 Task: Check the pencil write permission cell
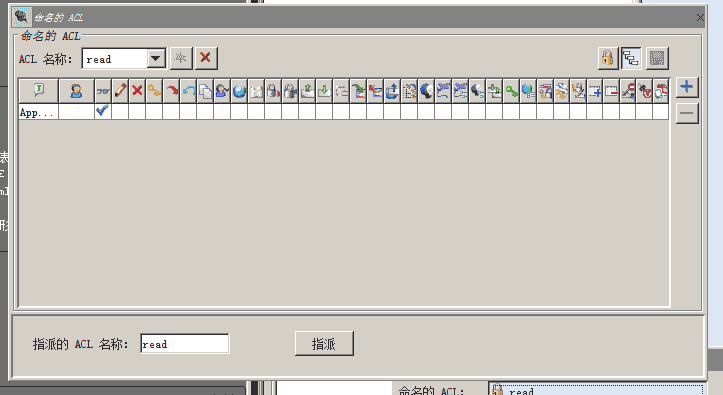(x=120, y=112)
